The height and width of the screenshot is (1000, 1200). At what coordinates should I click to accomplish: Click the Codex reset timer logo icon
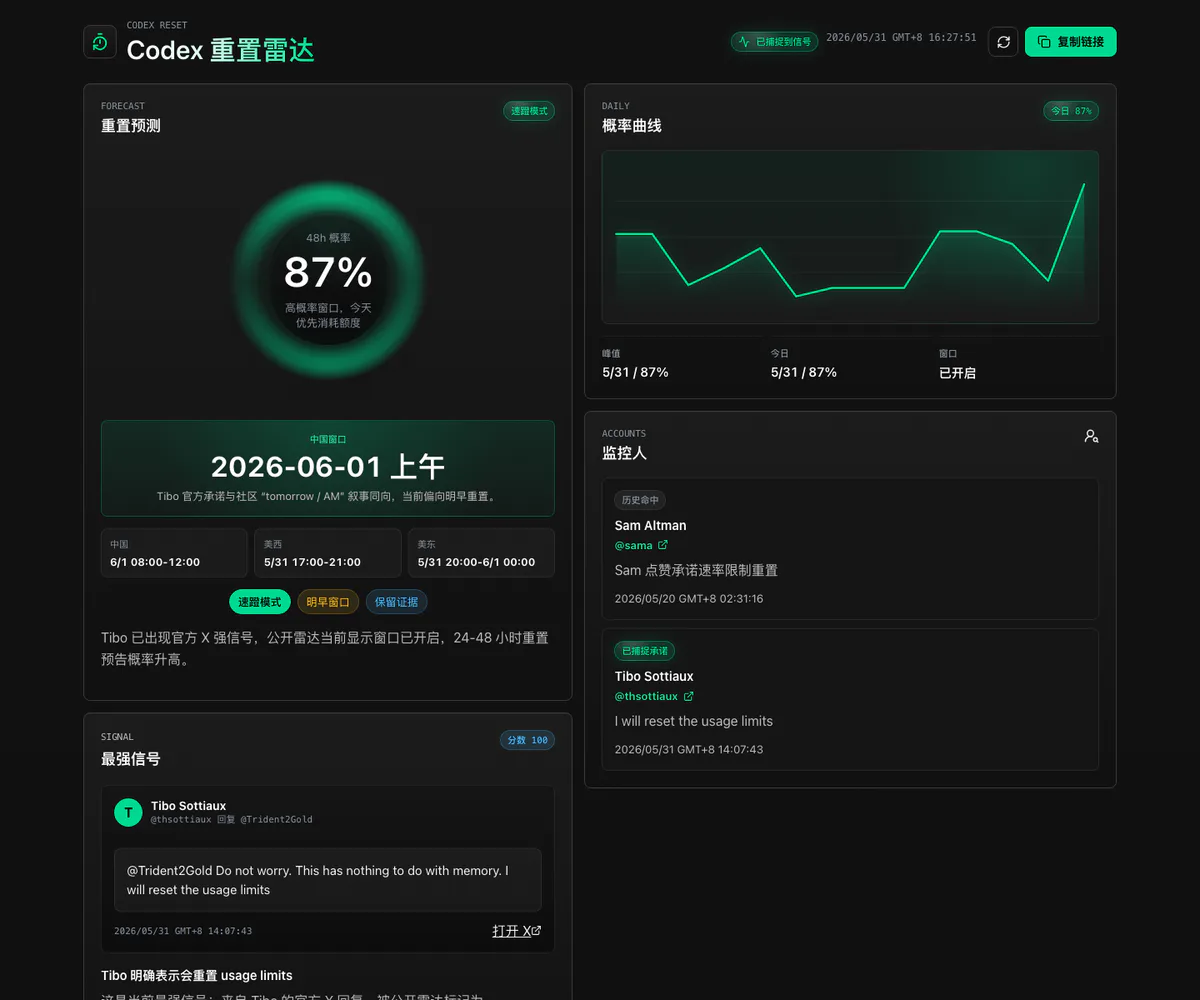click(100, 42)
